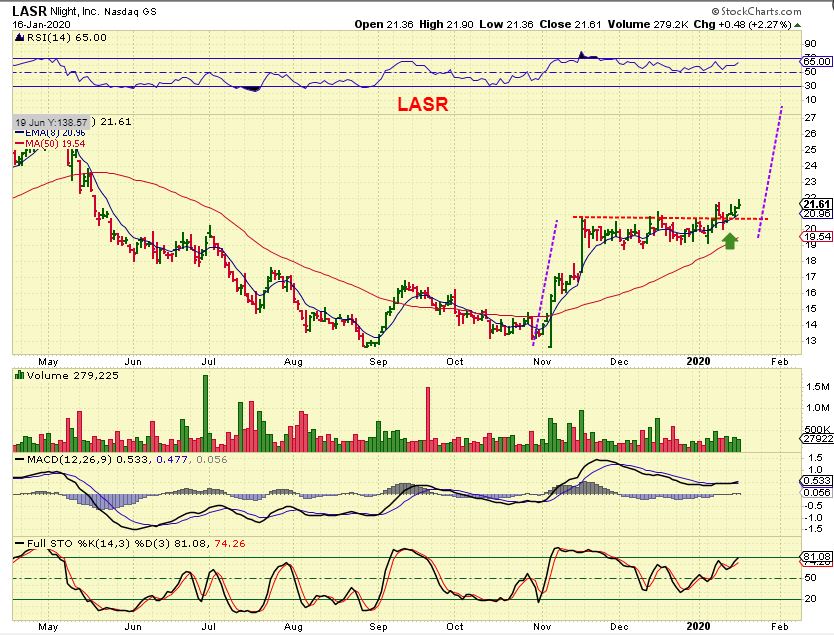Click the Close 21.61 value in the header
This screenshot has height=635, width=834.
pyautogui.click(x=570, y=24)
